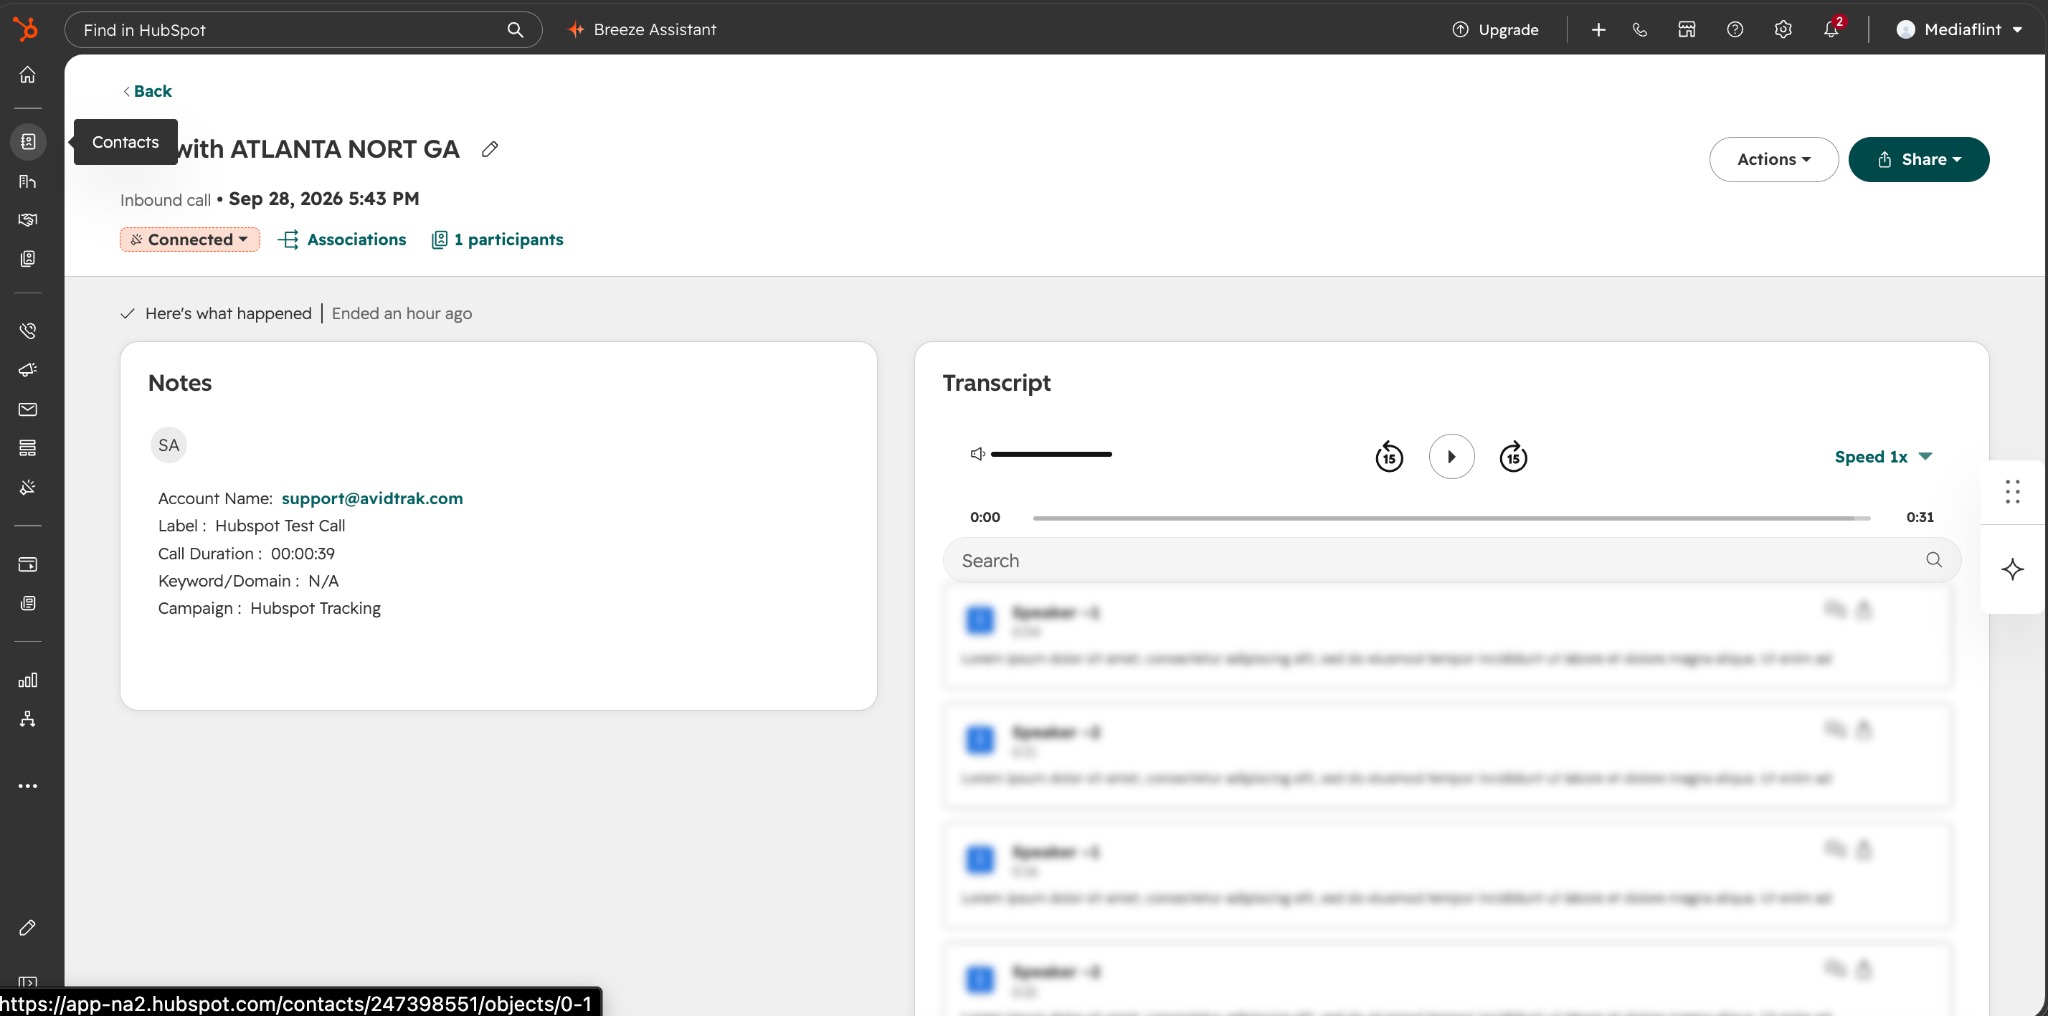Open the megaphone marketing sidebar icon
Screen dimensions: 2048x1016
tap(28, 370)
